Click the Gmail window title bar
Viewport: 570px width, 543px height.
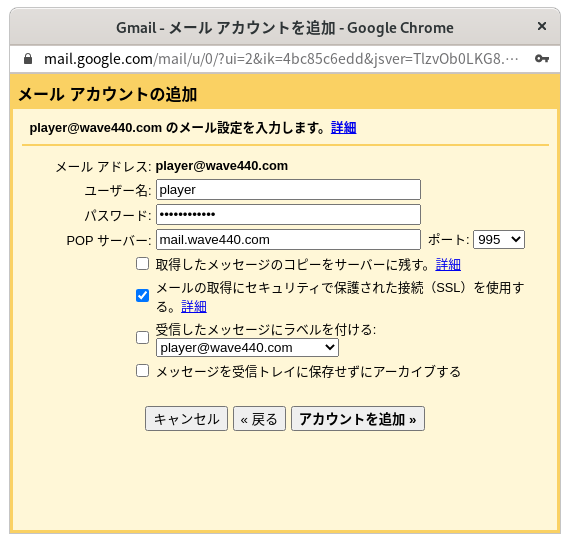coord(285,28)
